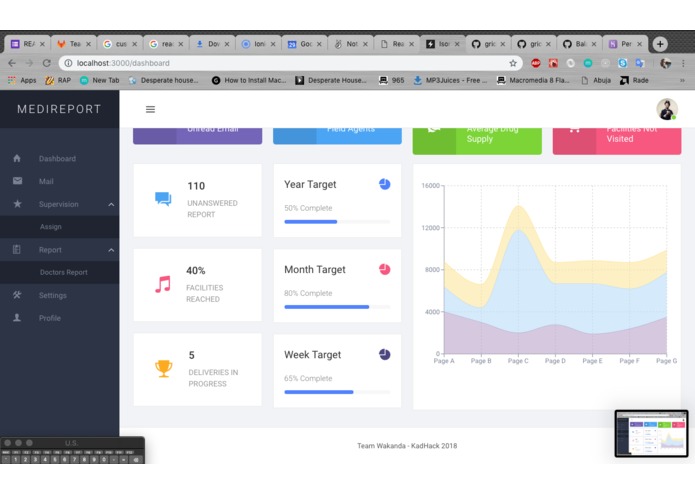Collapse the Report menu chevron
Screen dimensions: 695x494
click(x=111, y=250)
